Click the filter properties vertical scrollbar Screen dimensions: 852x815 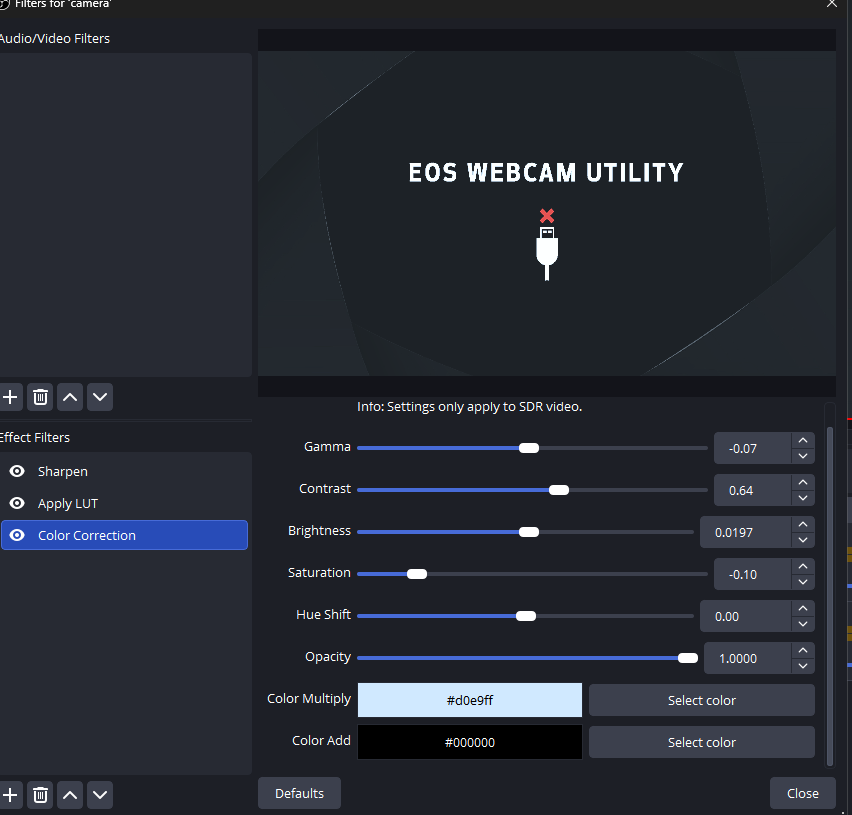[830, 595]
